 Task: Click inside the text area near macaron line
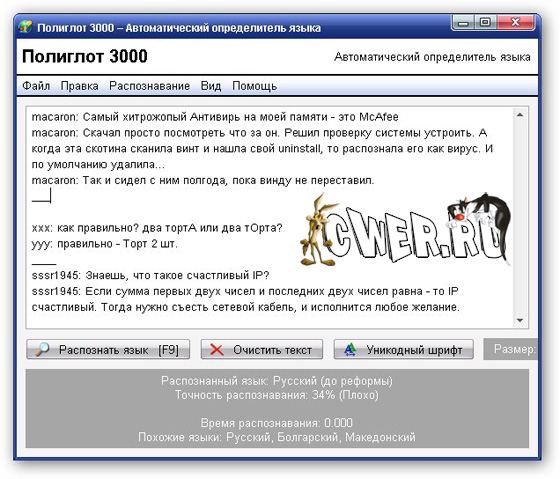click(x=214, y=117)
